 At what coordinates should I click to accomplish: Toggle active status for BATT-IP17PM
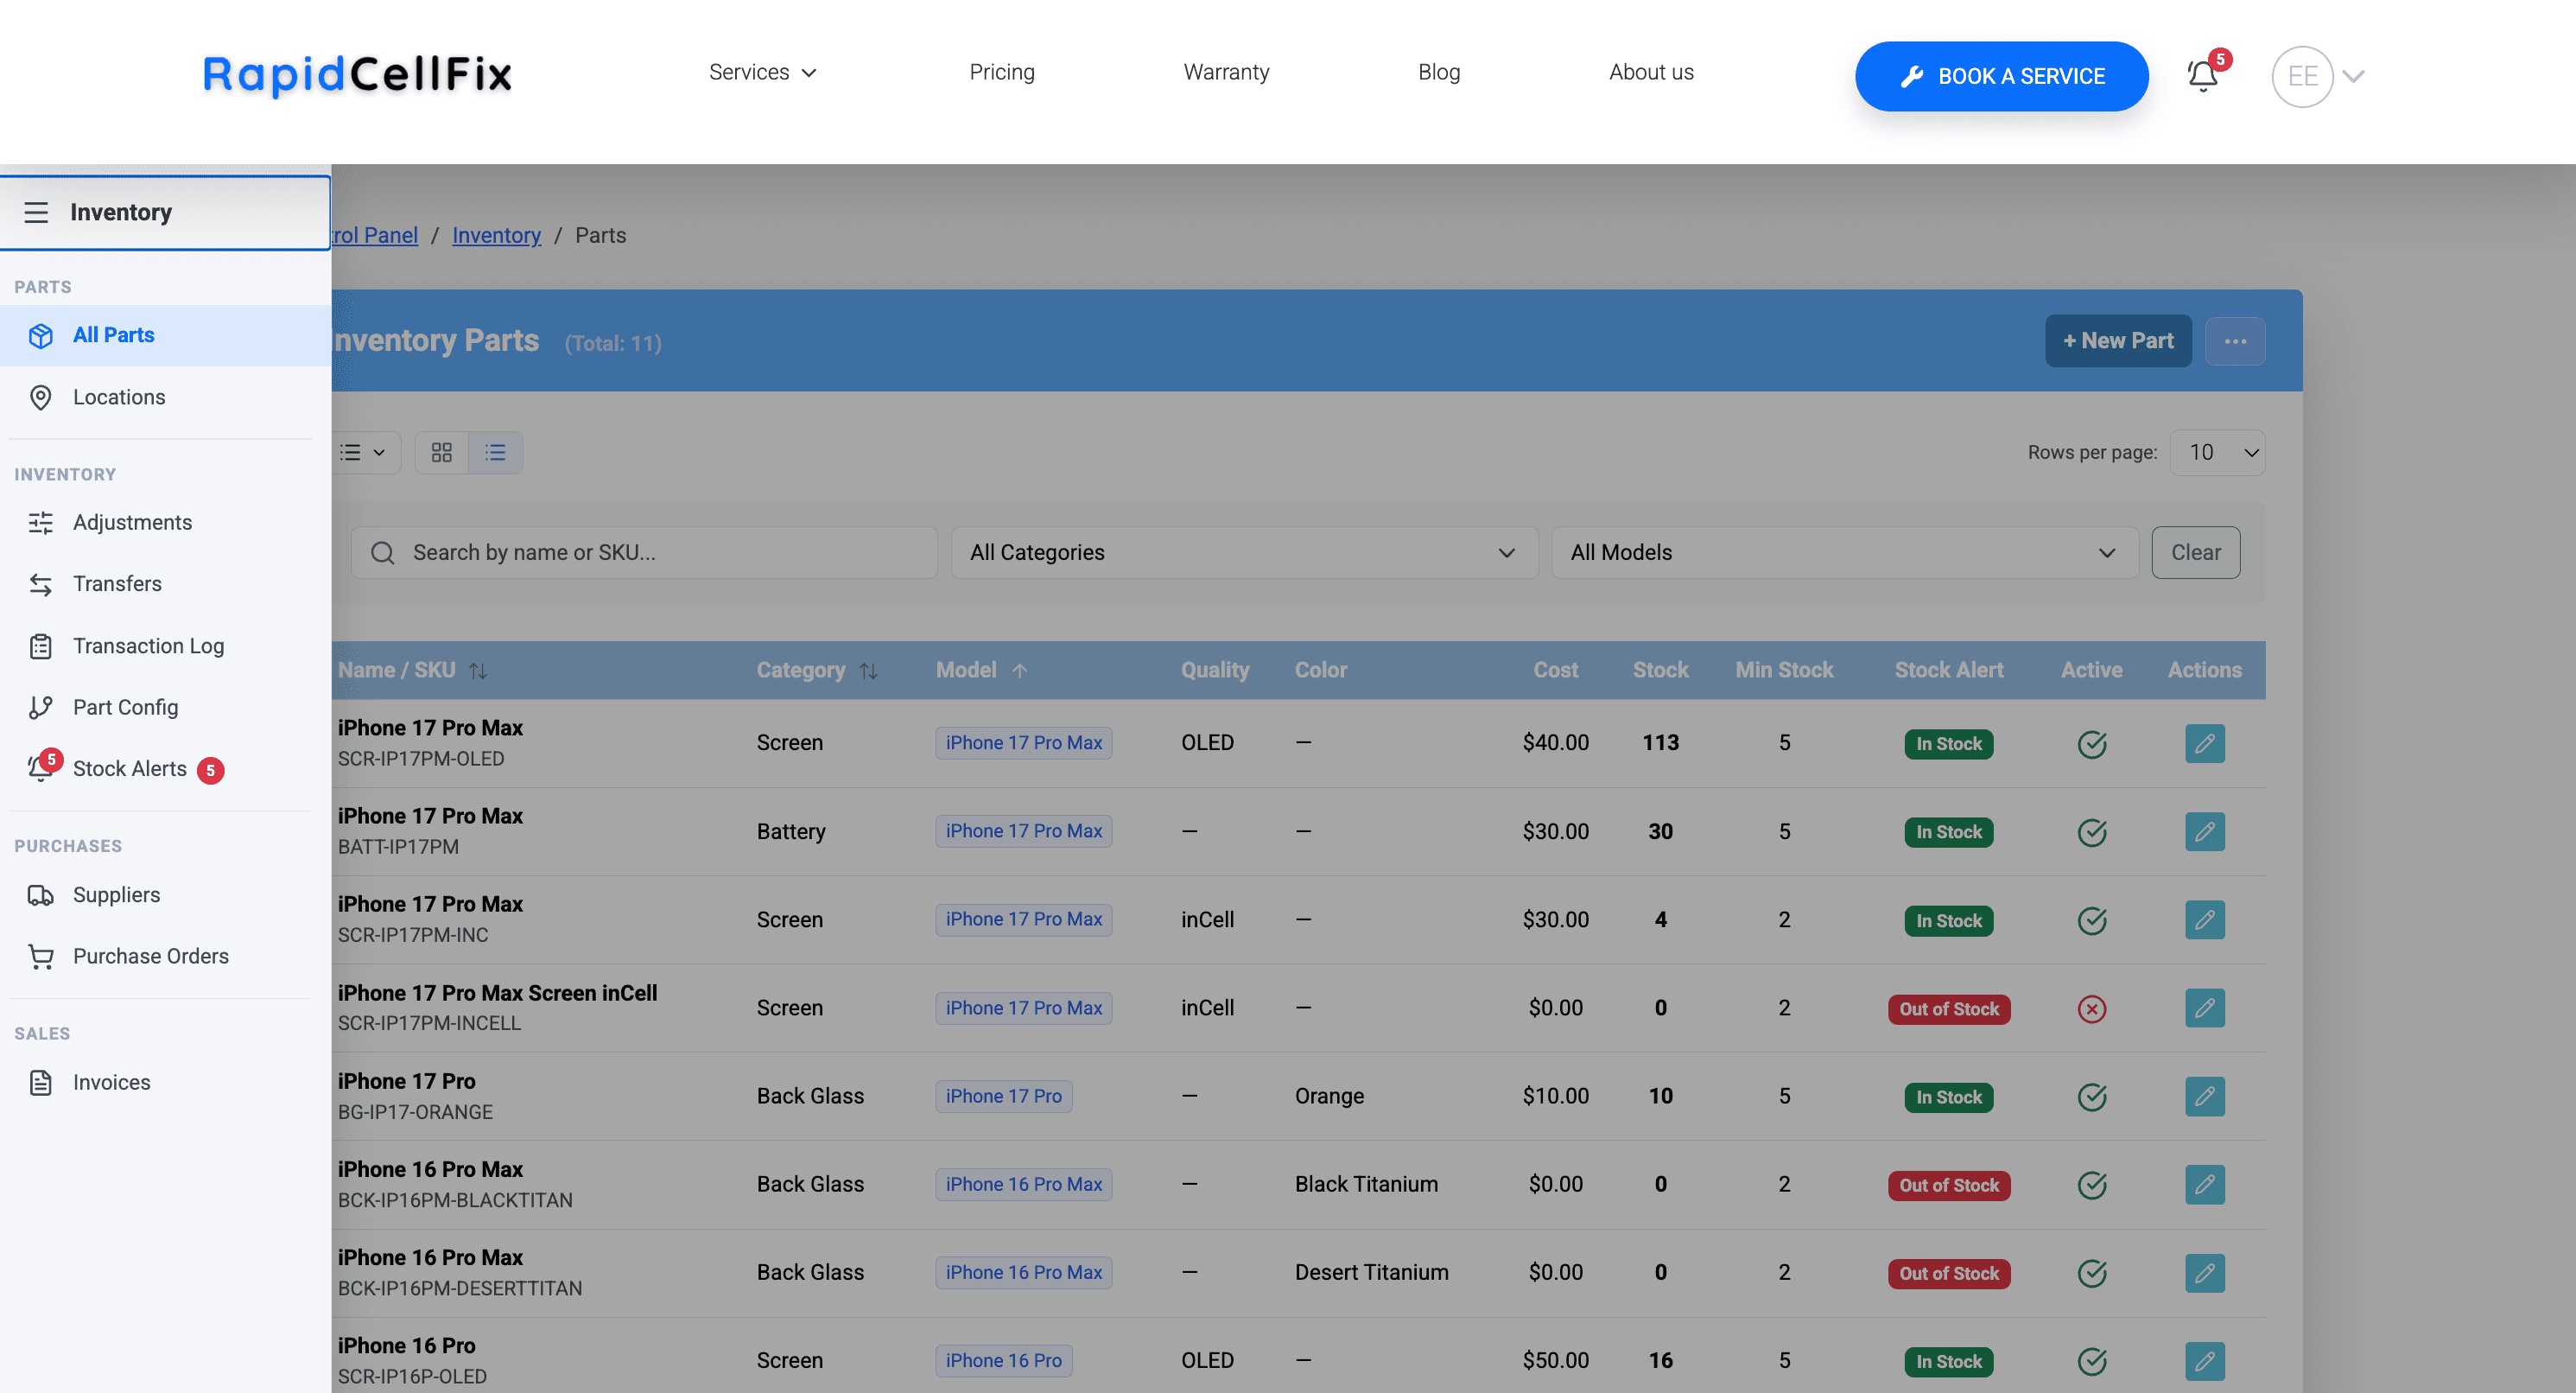click(2091, 832)
